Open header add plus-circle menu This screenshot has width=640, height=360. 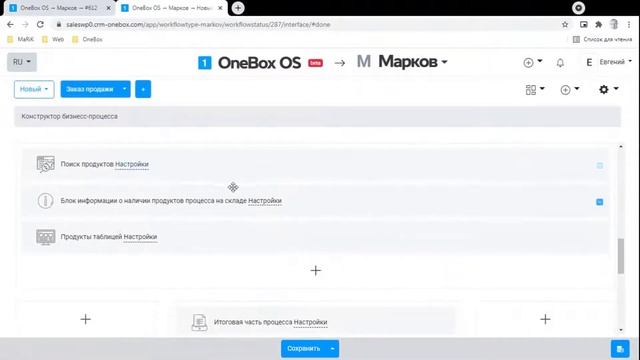533,62
